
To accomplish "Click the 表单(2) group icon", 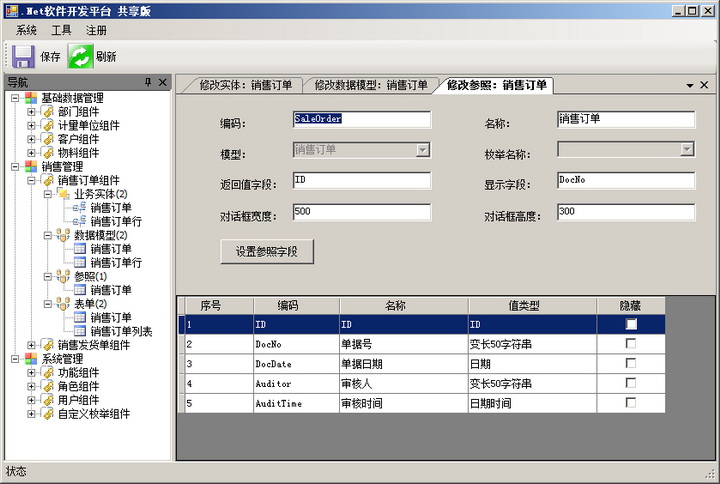I will (x=63, y=304).
